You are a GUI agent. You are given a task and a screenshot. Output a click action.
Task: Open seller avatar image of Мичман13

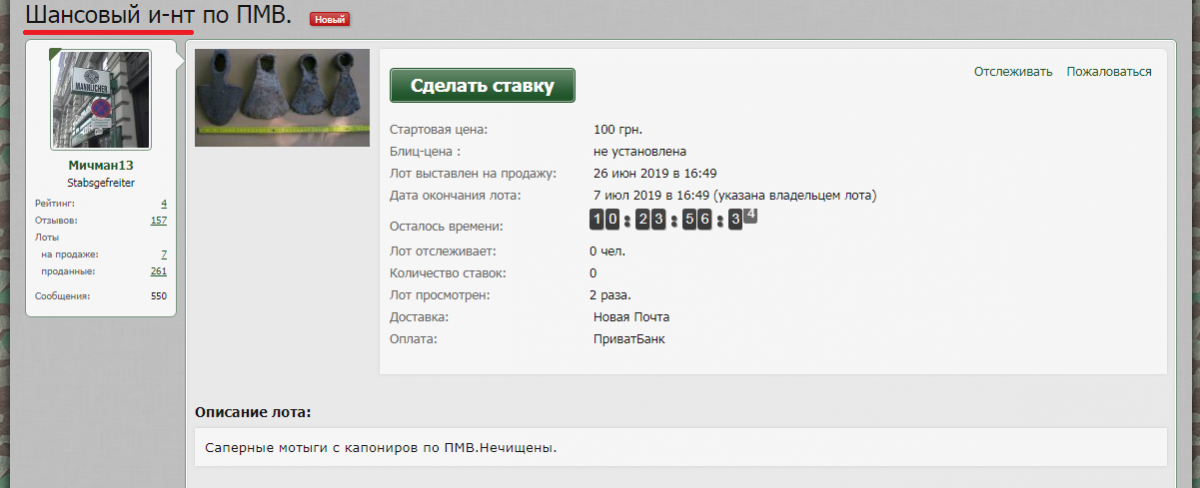pyautogui.click(x=101, y=101)
